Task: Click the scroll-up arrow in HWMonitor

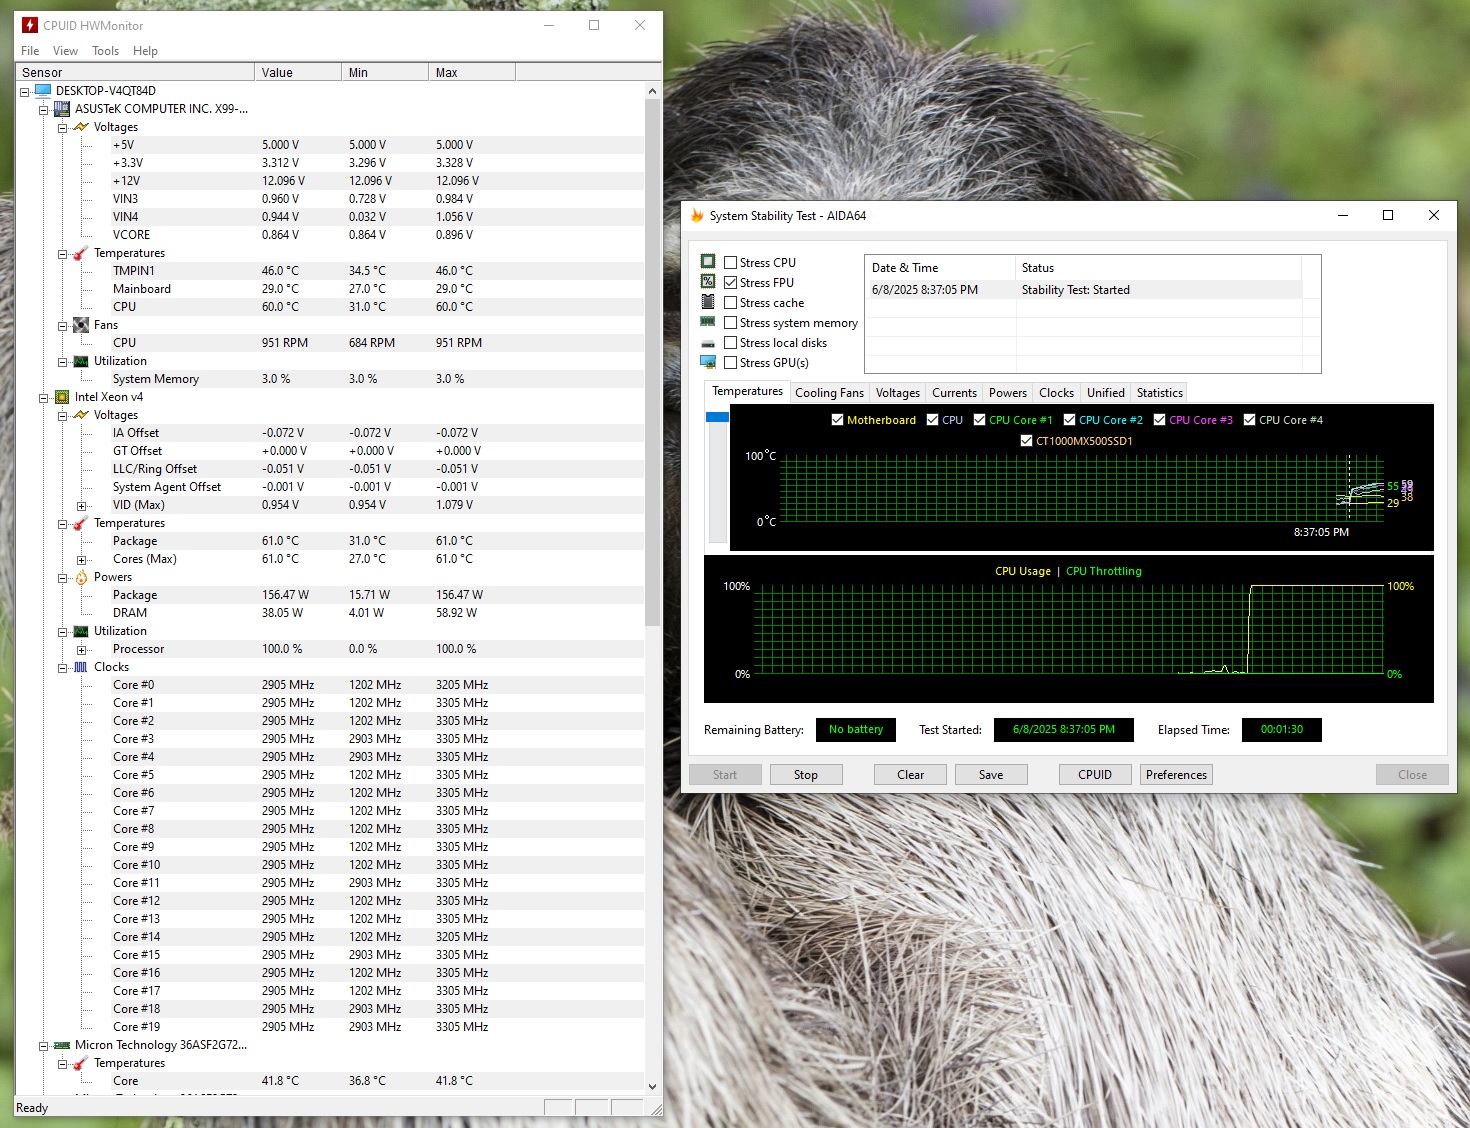Action: click(653, 91)
